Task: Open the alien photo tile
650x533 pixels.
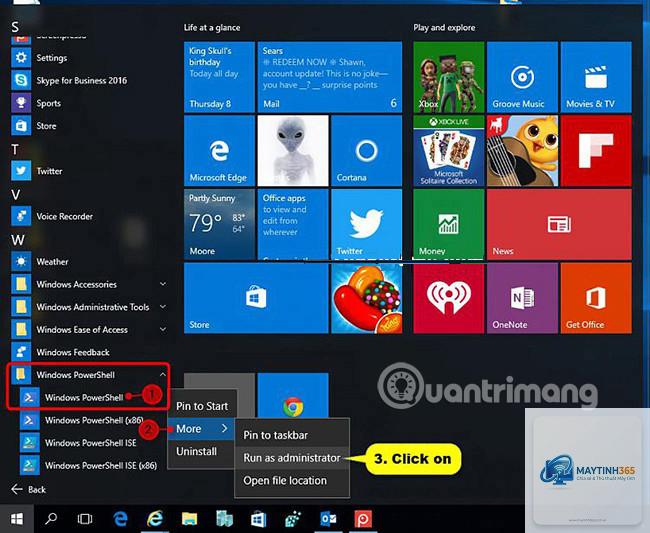Action: (x=293, y=150)
